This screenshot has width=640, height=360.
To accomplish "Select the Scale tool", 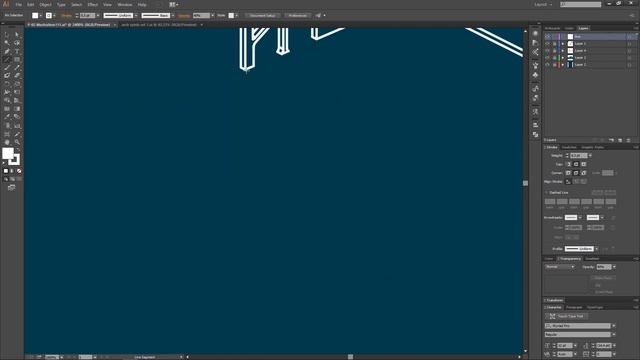I will [x=17, y=84].
